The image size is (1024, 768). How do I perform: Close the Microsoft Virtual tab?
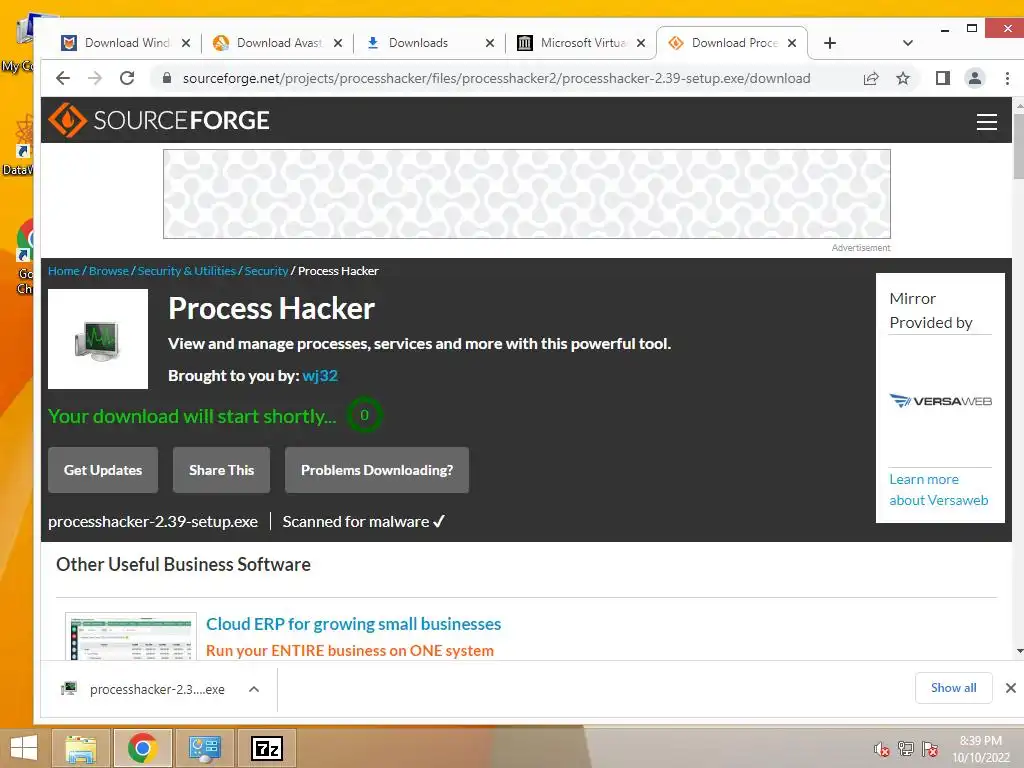[x=641, y=43]
